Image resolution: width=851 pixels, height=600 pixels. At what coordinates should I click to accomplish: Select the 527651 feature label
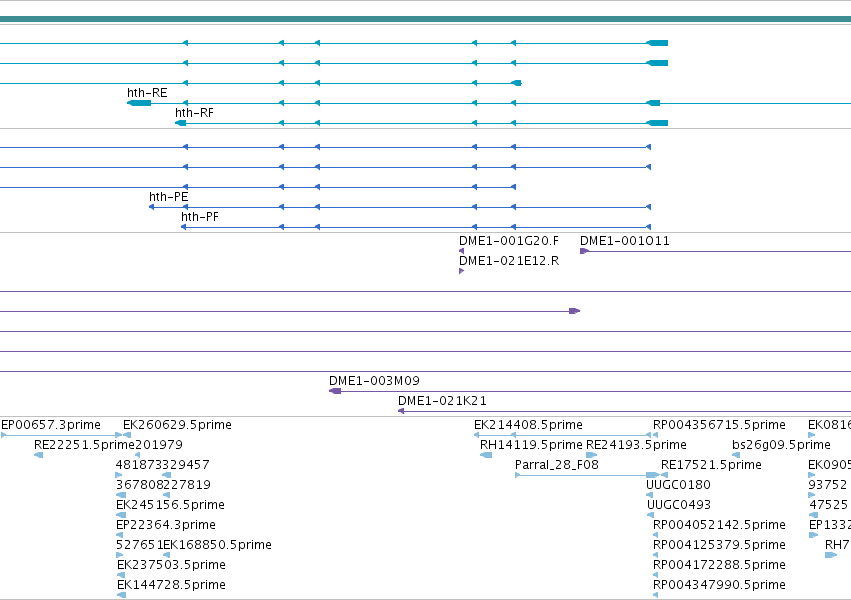139,545
